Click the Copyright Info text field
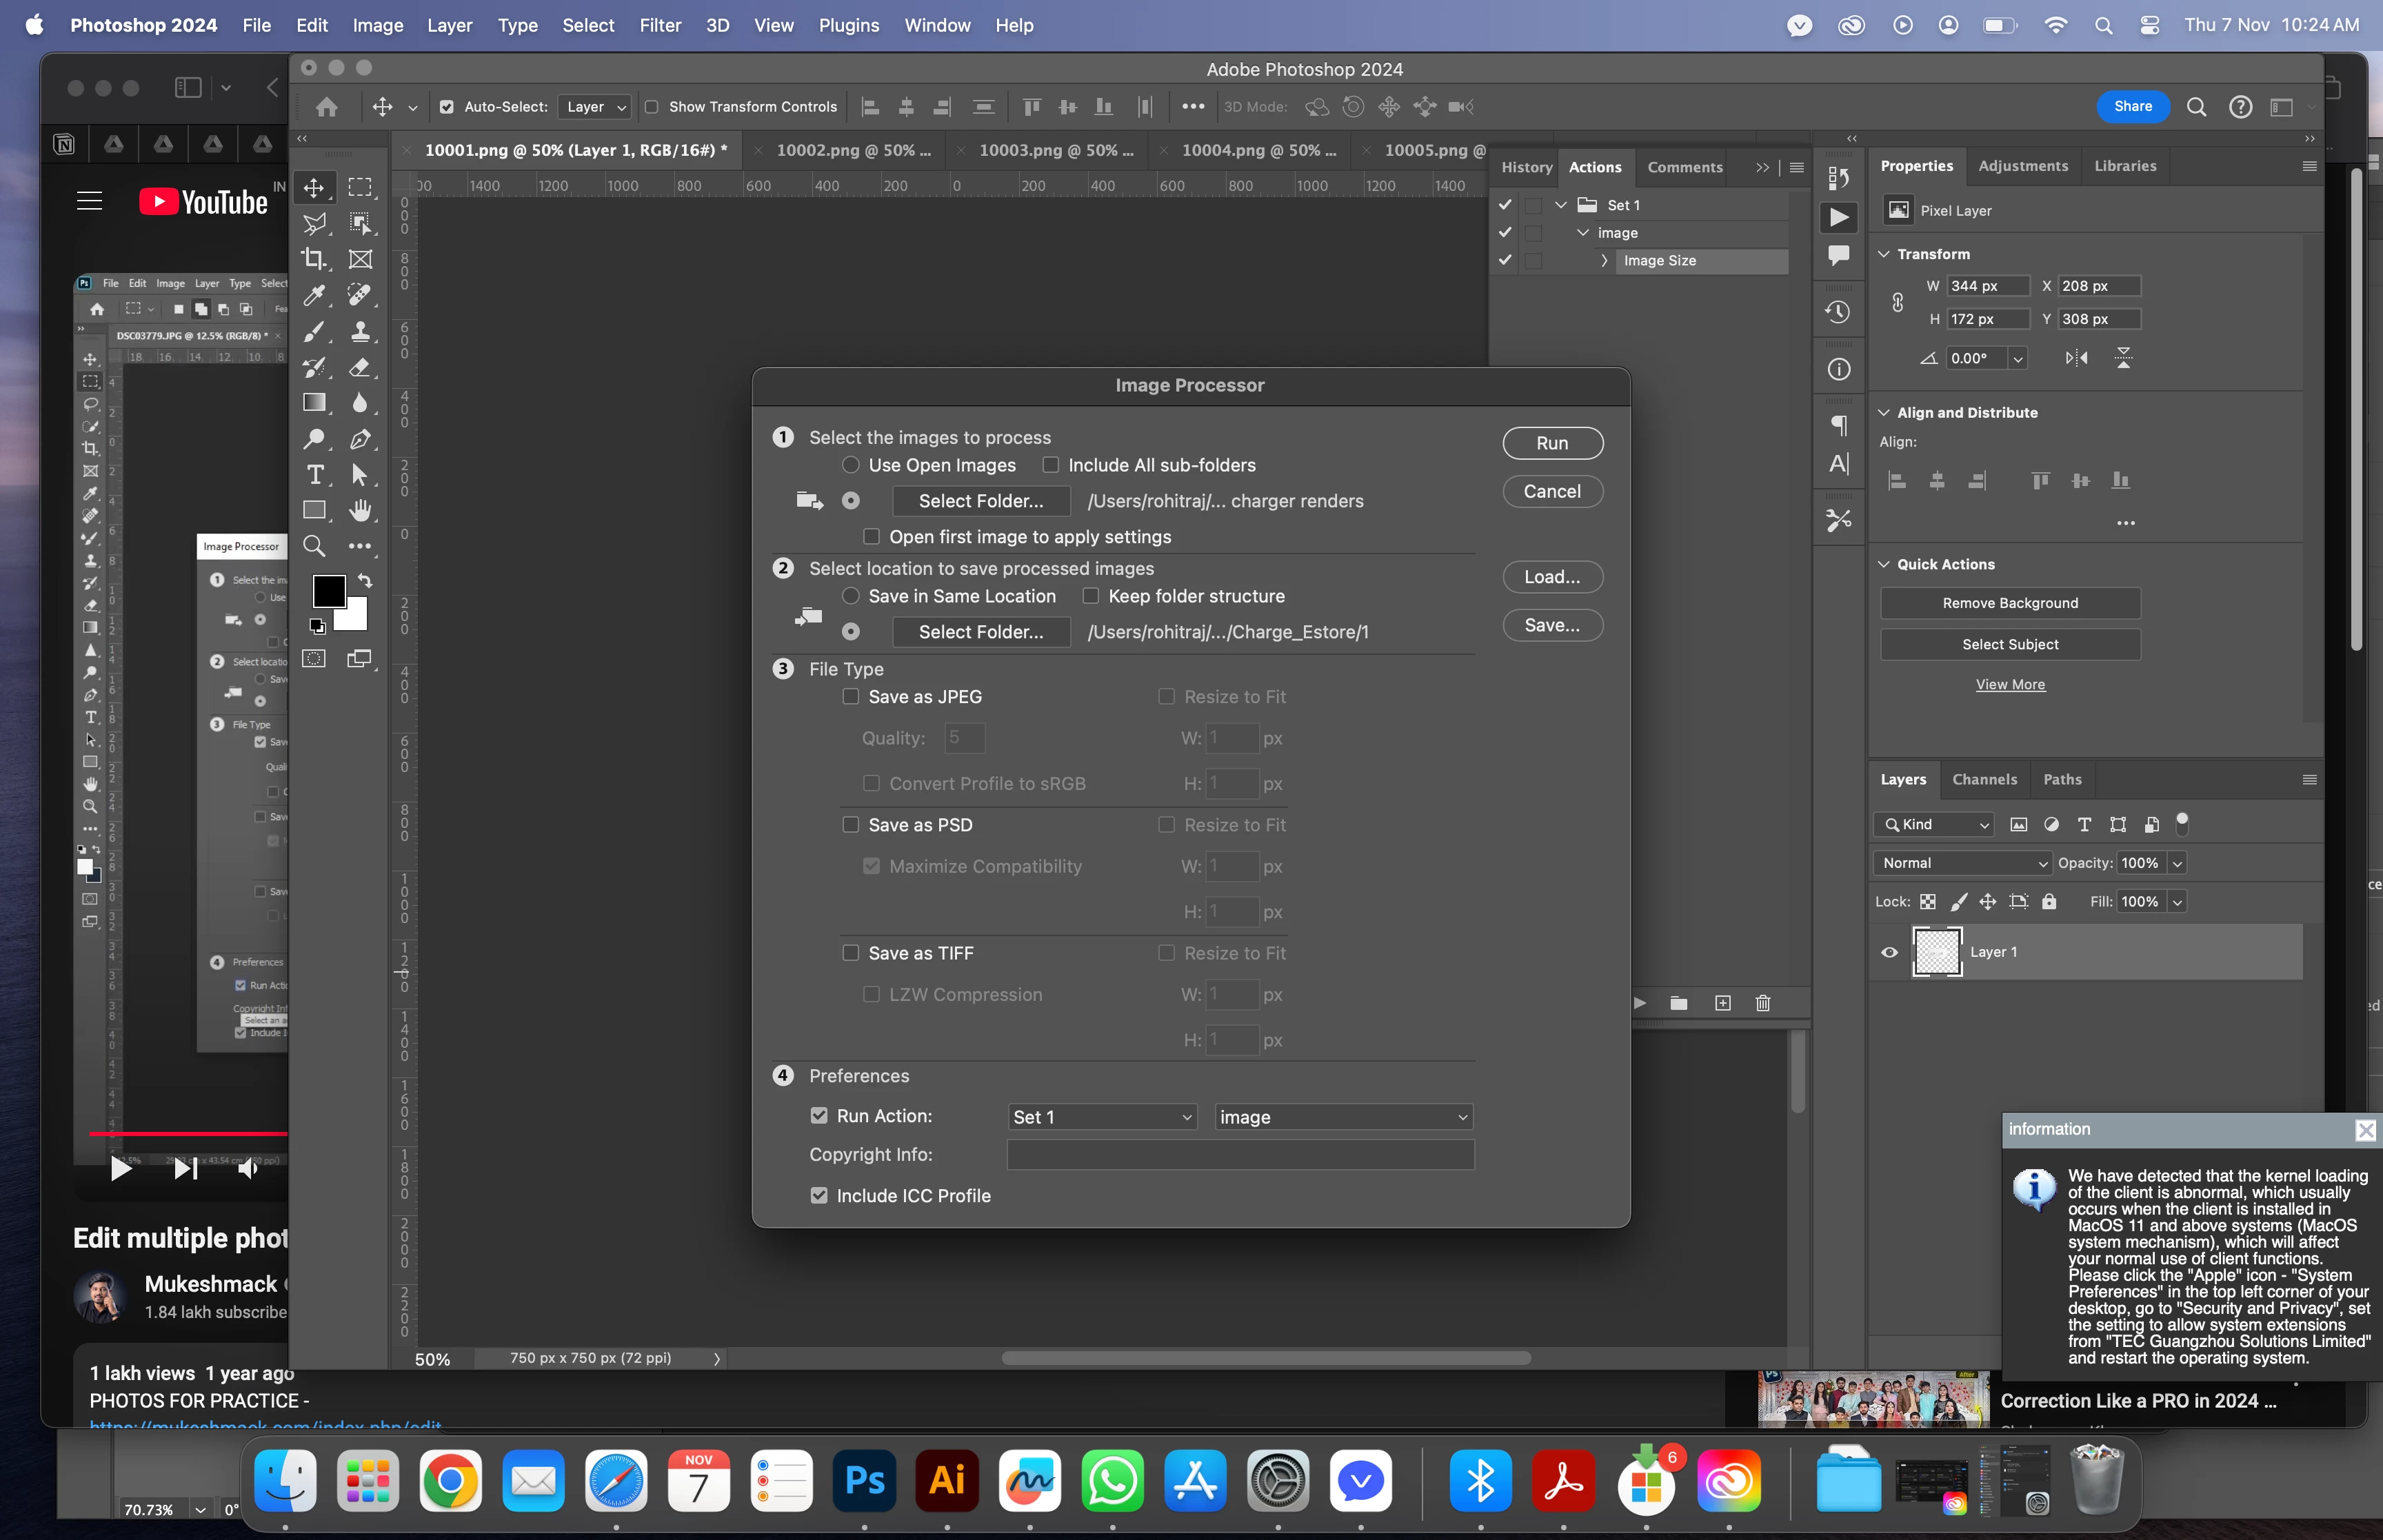 tap(1240, 1155)
